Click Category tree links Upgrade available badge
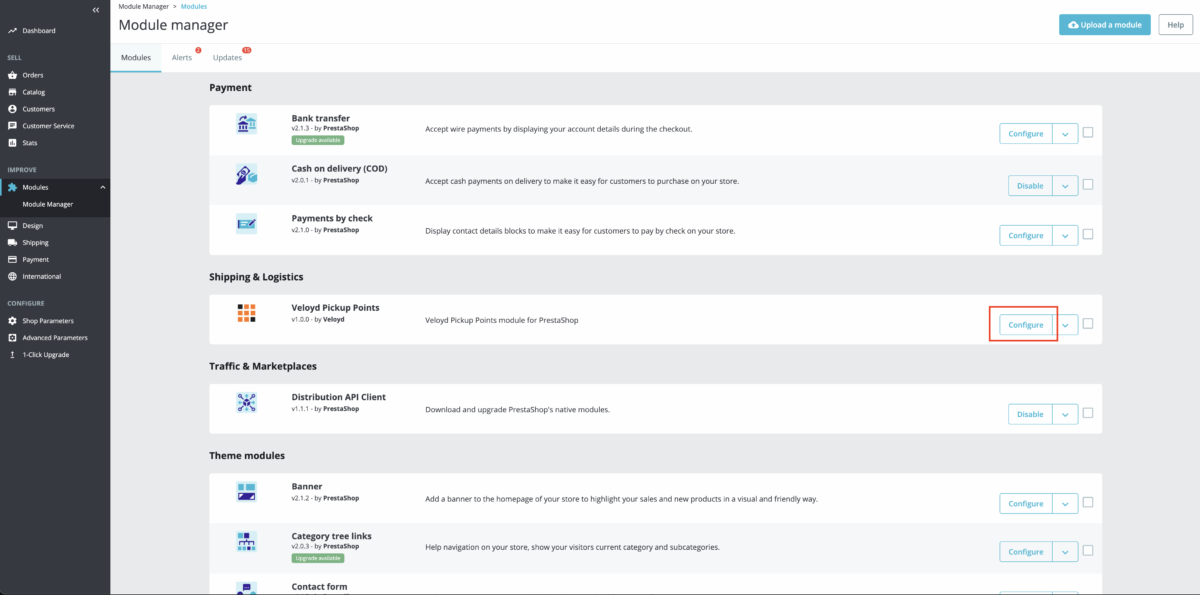The height and width of the screenshot is (595, 1200). coord(318,558)
